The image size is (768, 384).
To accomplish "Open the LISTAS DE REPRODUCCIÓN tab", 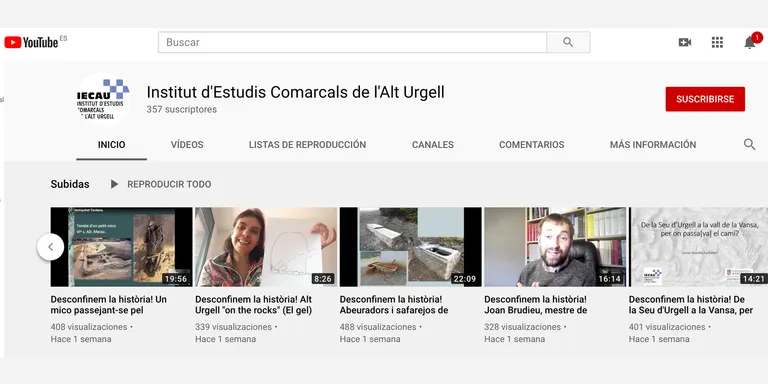I will [x=307, y=144].
